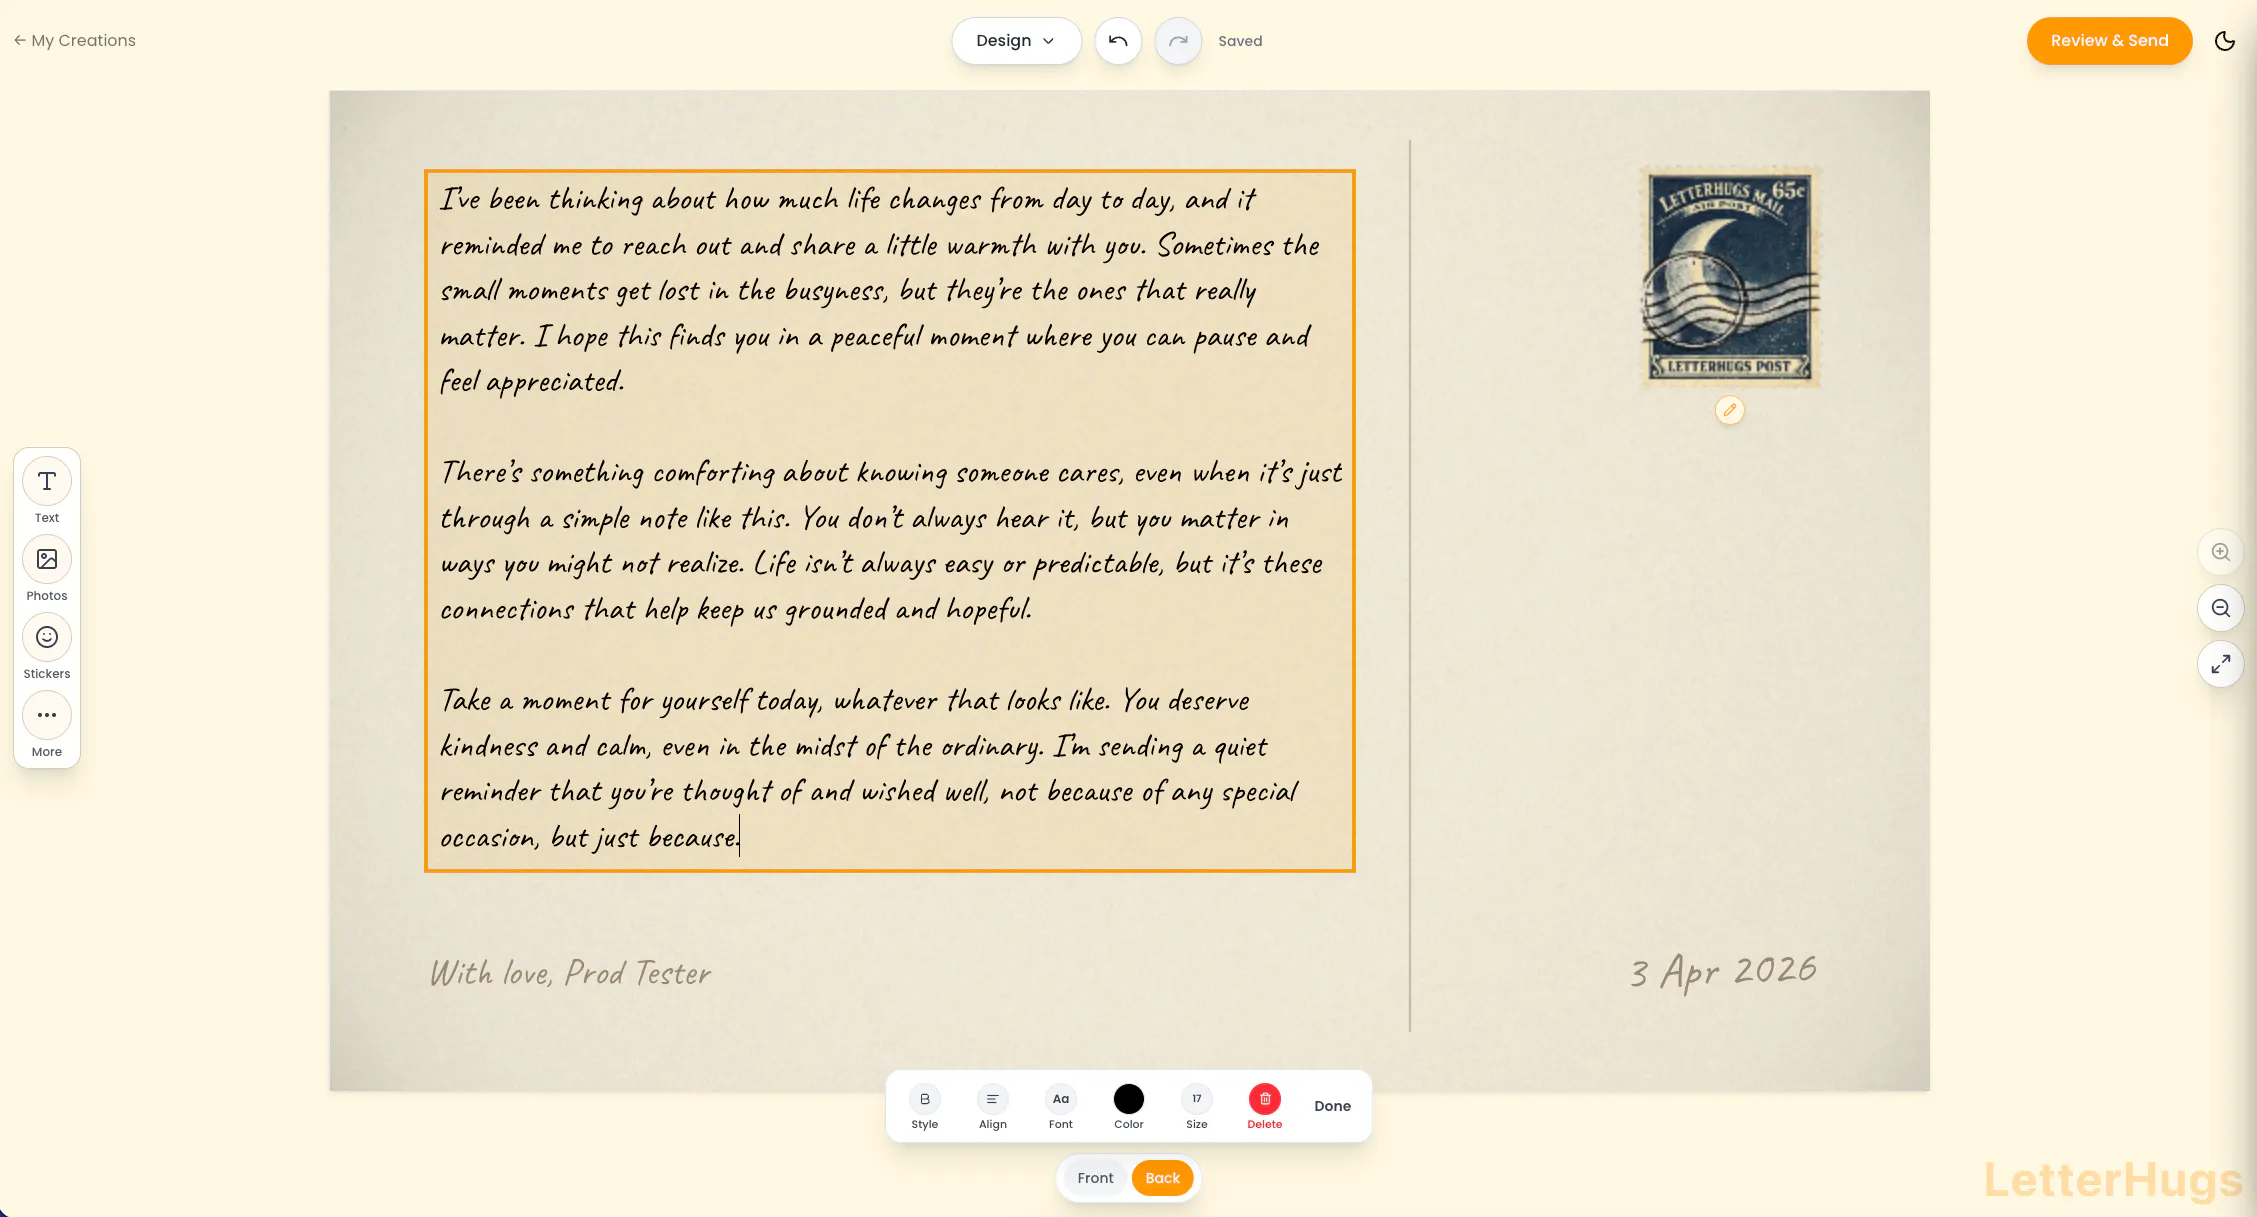Open the black text Color swatch
This screenshot has height=1217, width=2257.
tap(1129, 1107)
